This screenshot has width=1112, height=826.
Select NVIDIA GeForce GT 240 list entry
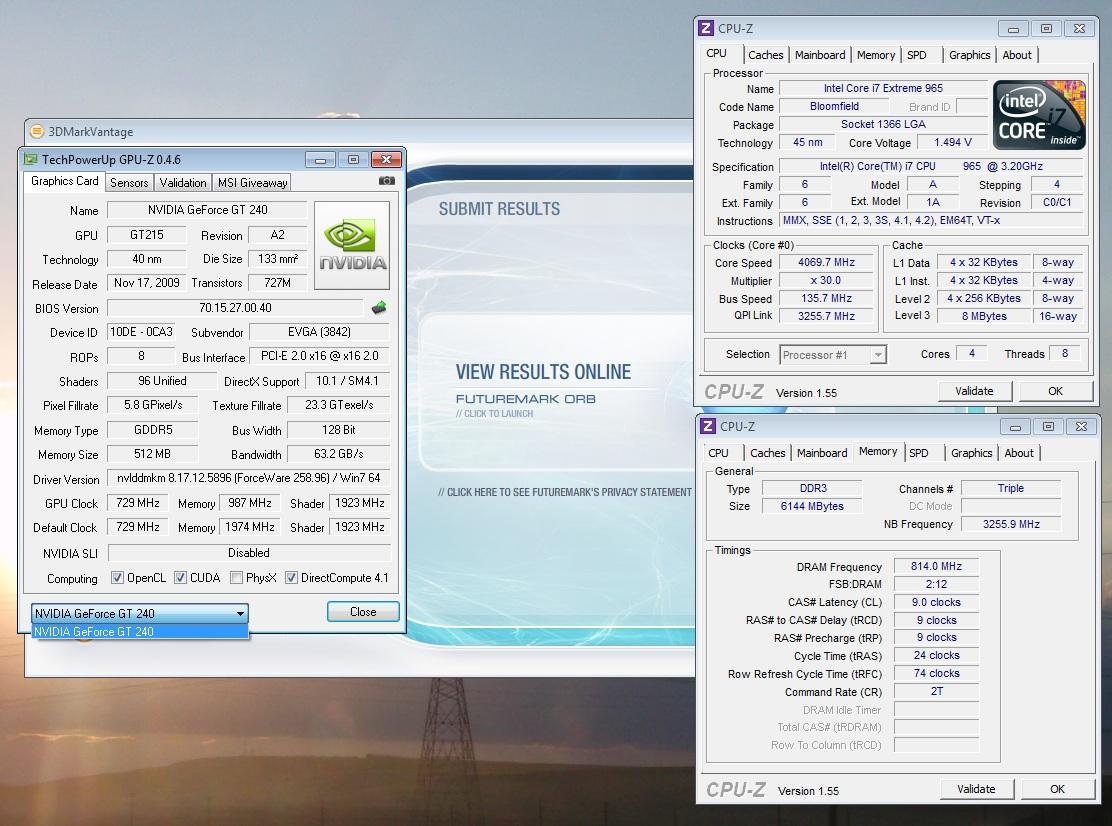140,632
